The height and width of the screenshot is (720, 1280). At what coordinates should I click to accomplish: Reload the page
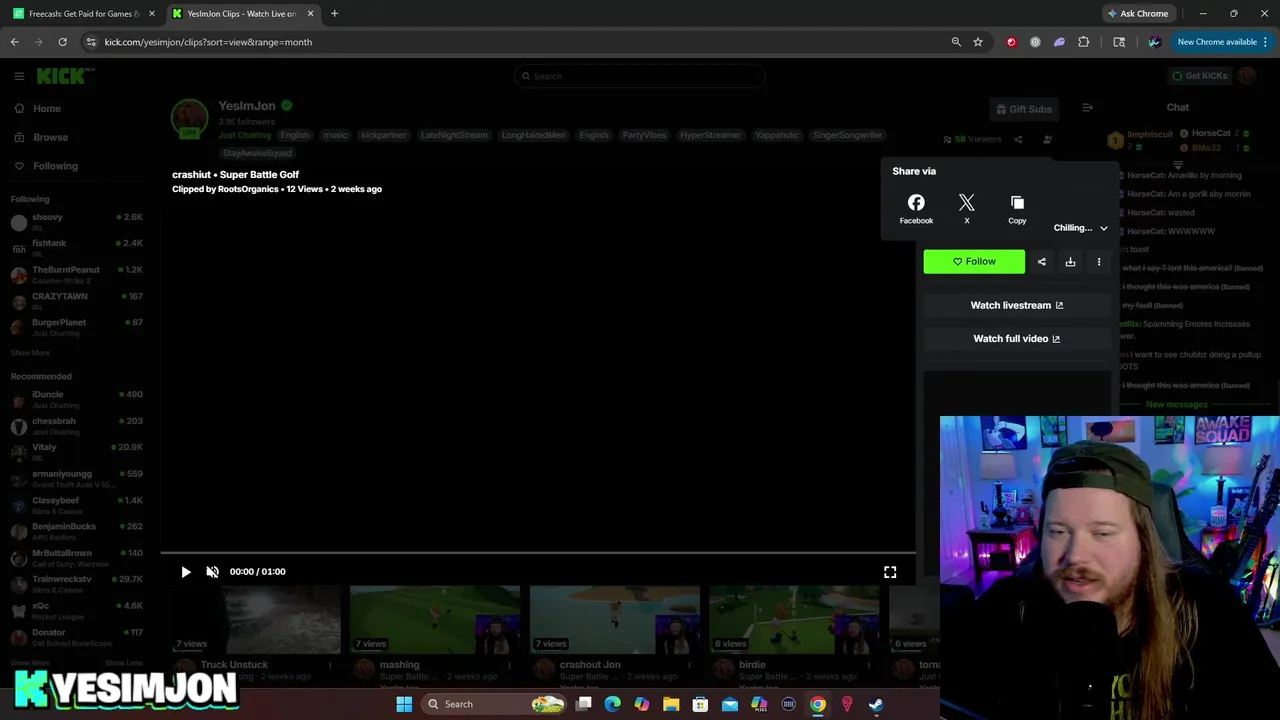point(62,42)
